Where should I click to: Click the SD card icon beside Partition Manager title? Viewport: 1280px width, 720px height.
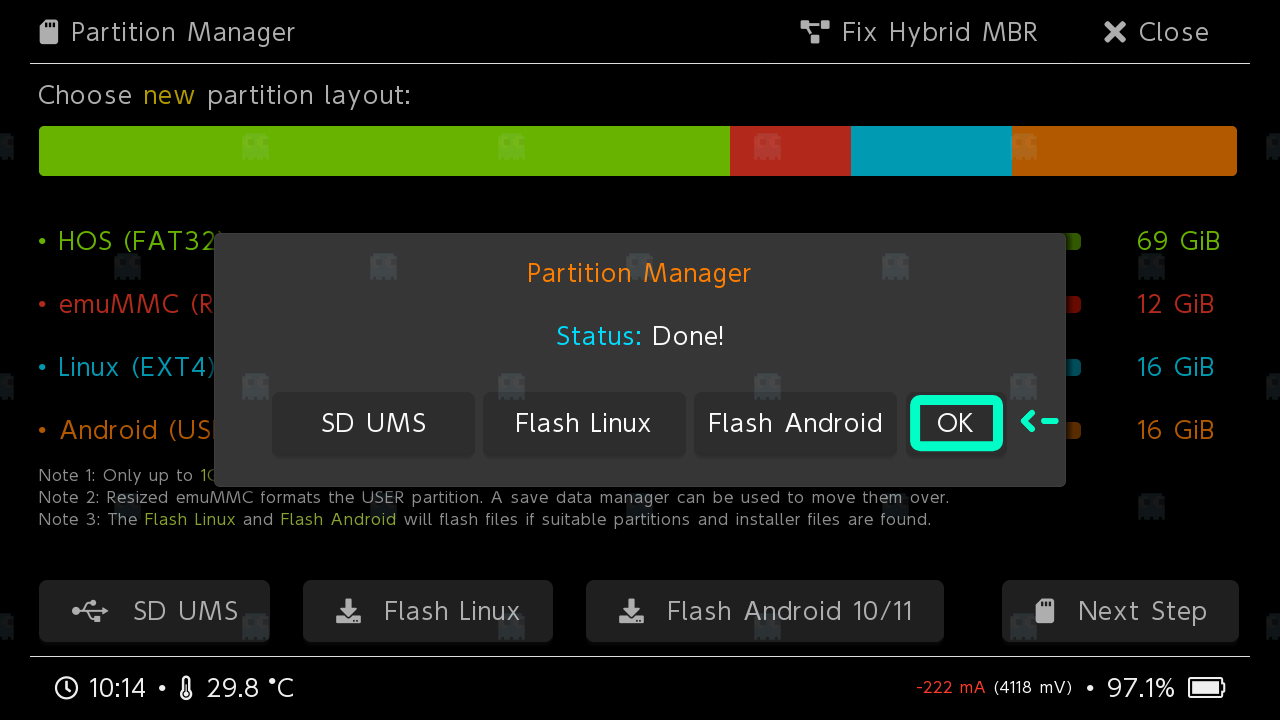coord(49,33)
